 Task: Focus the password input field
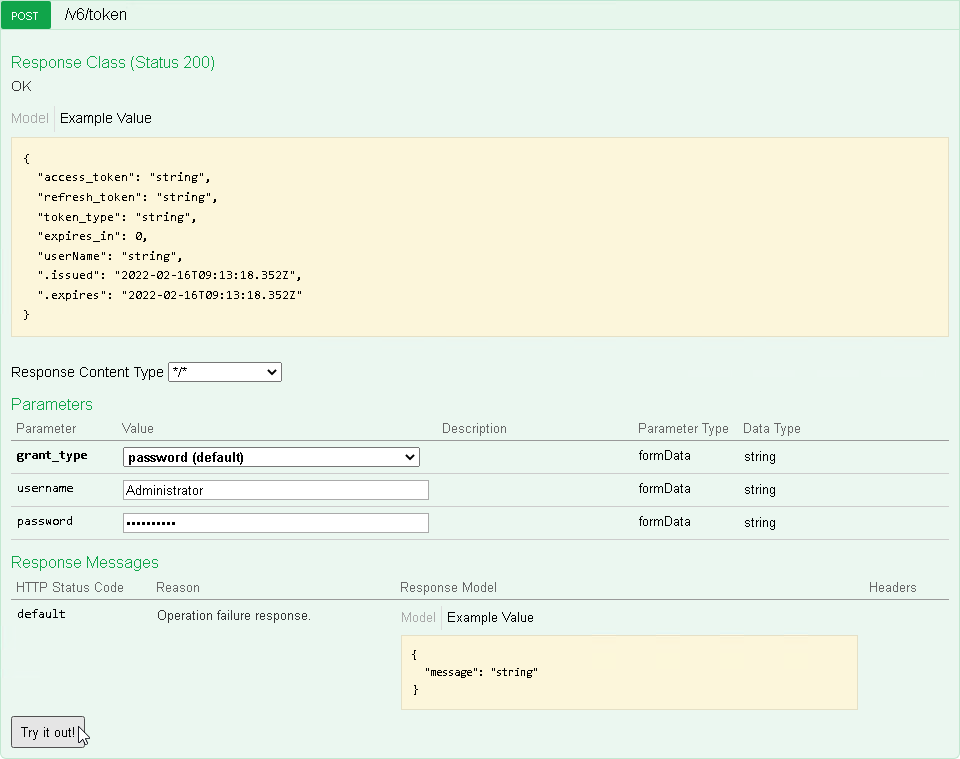(276, 523)
